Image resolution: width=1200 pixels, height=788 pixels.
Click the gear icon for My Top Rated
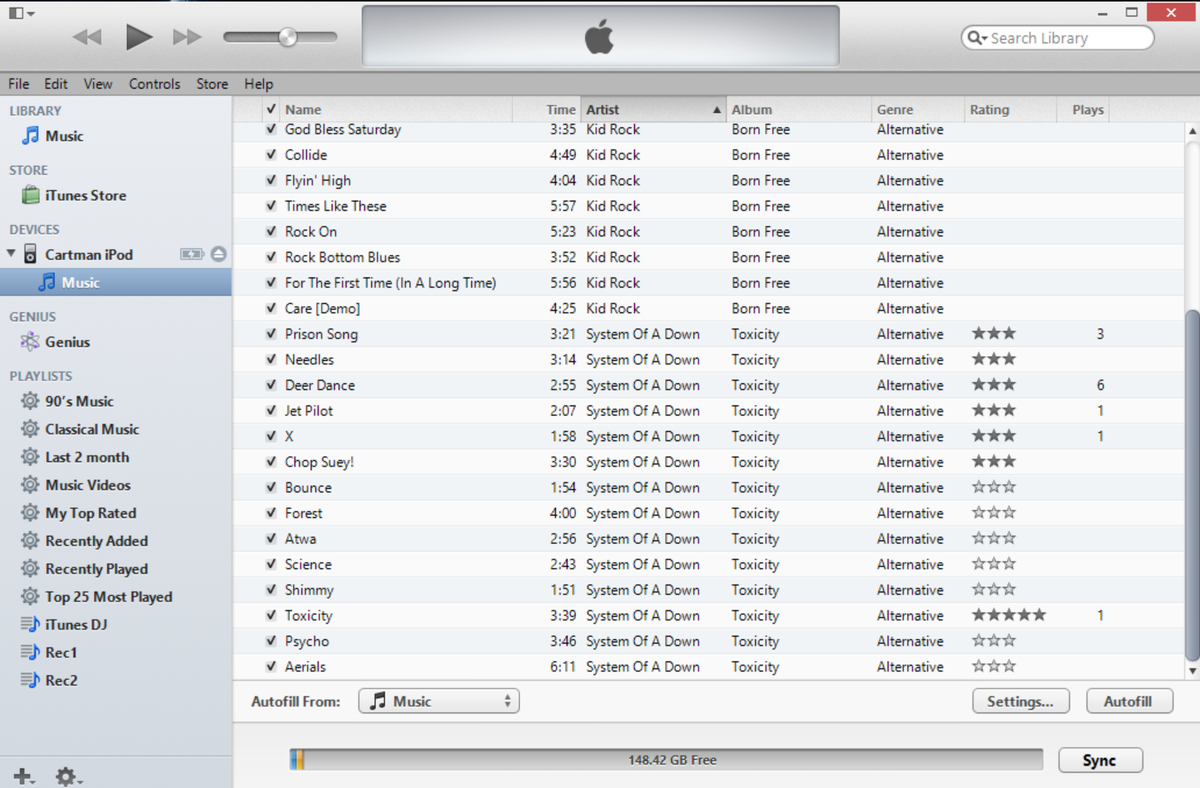(x=30, y=513)
